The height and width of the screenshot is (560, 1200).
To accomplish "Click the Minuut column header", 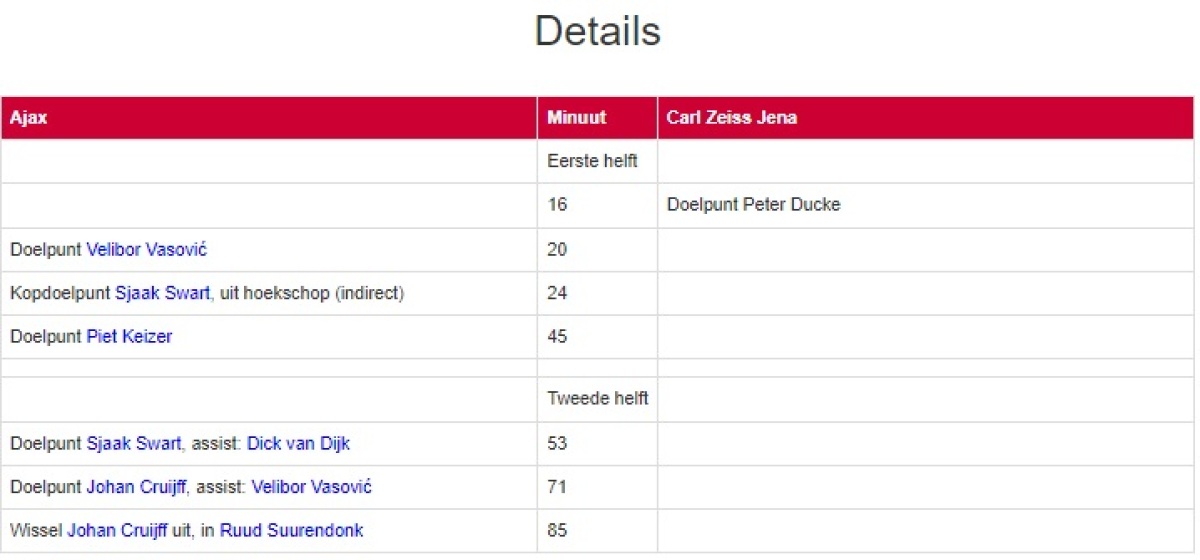I will (x=577, y=118).
